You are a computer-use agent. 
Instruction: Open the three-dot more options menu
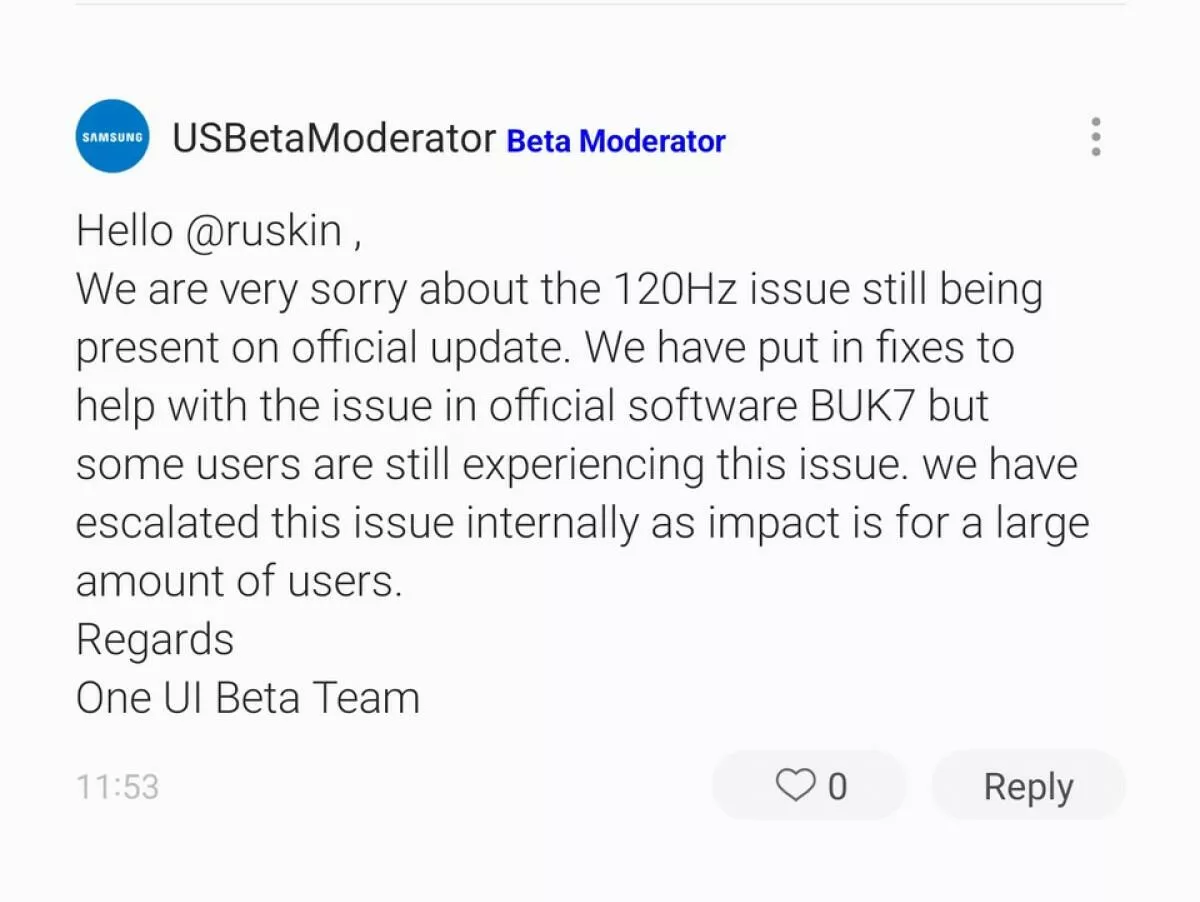[1096, 137]
